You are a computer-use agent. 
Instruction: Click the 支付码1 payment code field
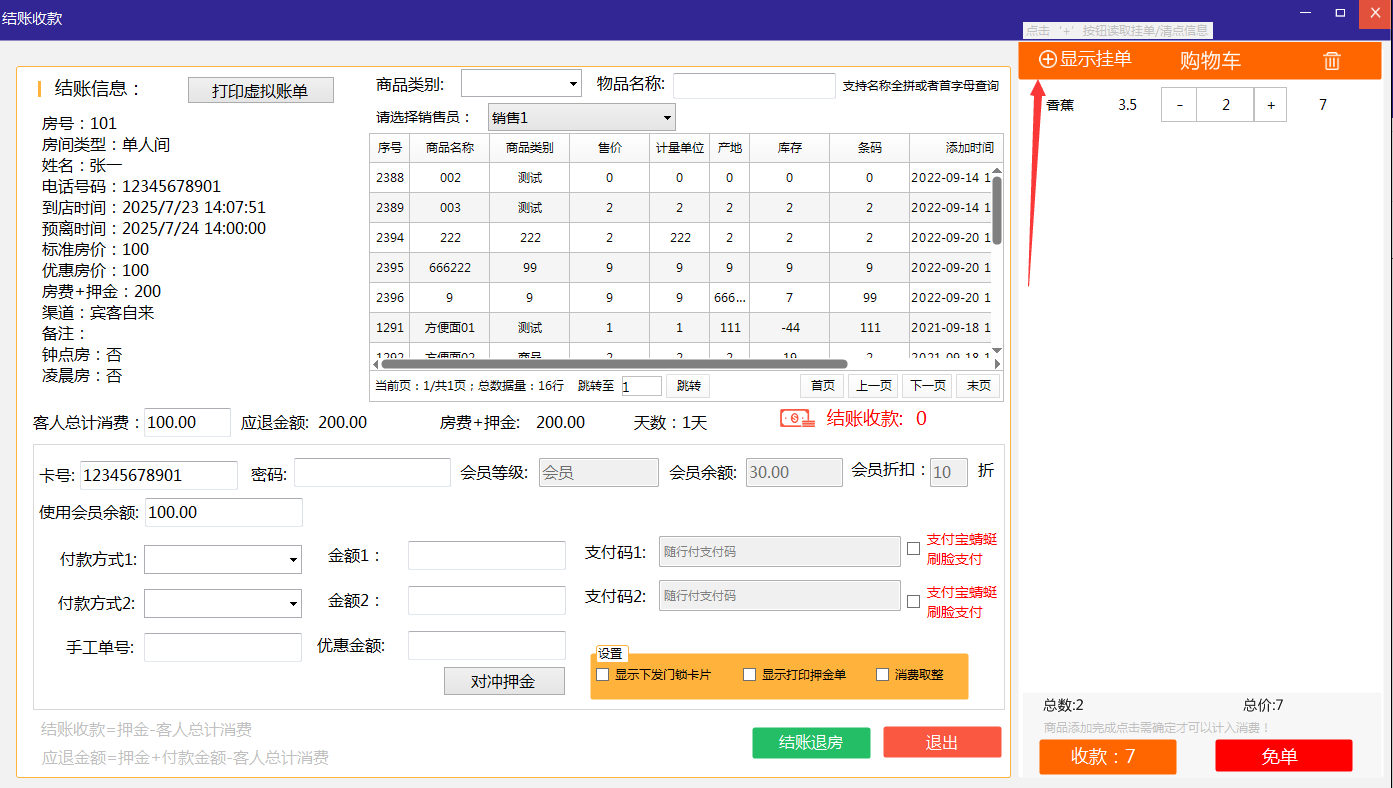780,552
